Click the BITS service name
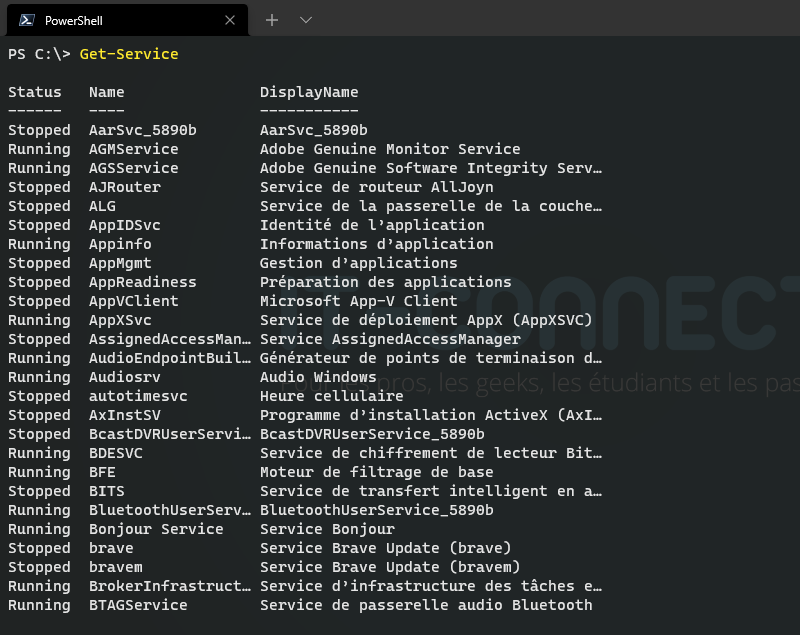800x635 pixels. tap(107, 491)
